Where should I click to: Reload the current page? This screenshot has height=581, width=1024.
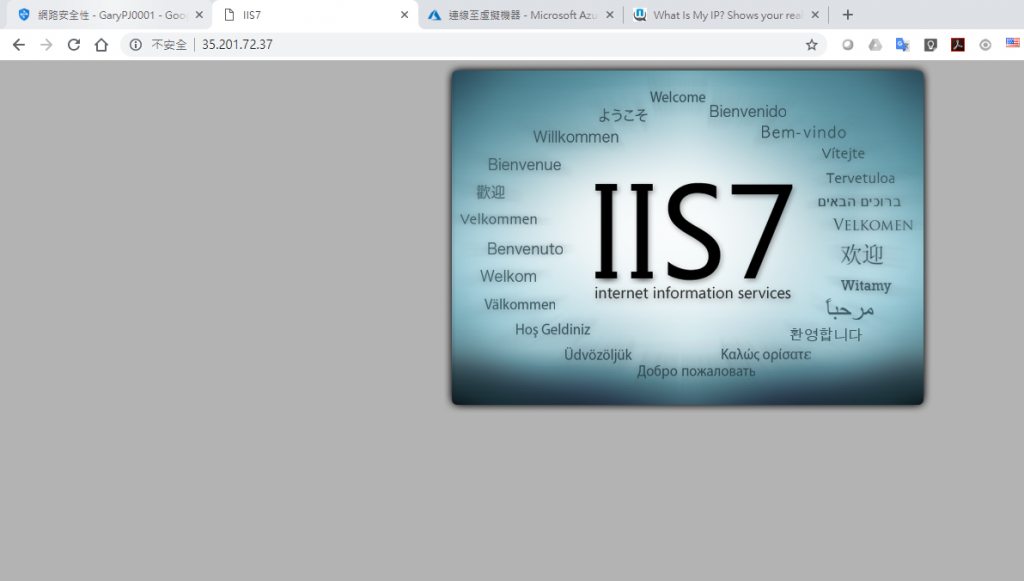tap(74, 44)
